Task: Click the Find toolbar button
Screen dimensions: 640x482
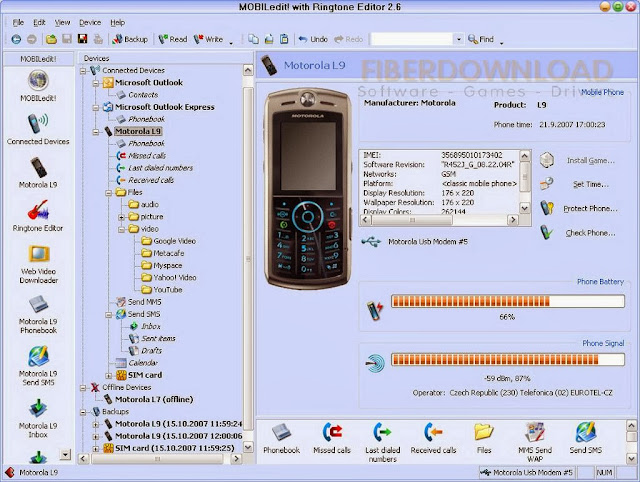Action: [481, 39]
